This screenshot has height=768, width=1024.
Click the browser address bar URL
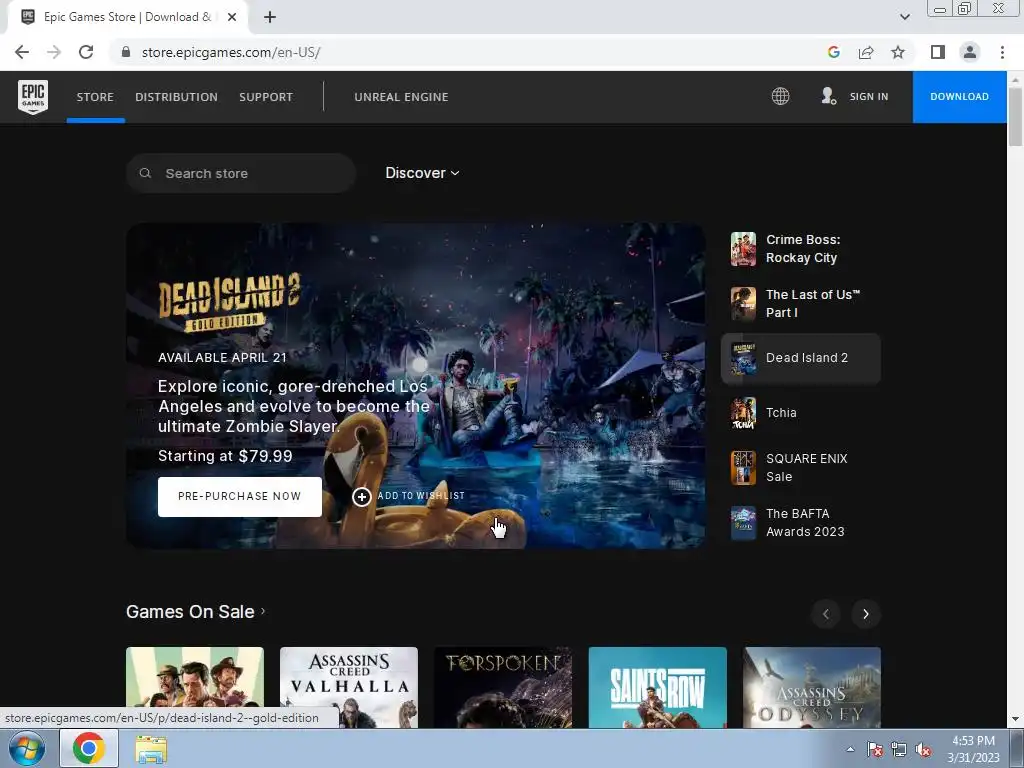(231, 52)
